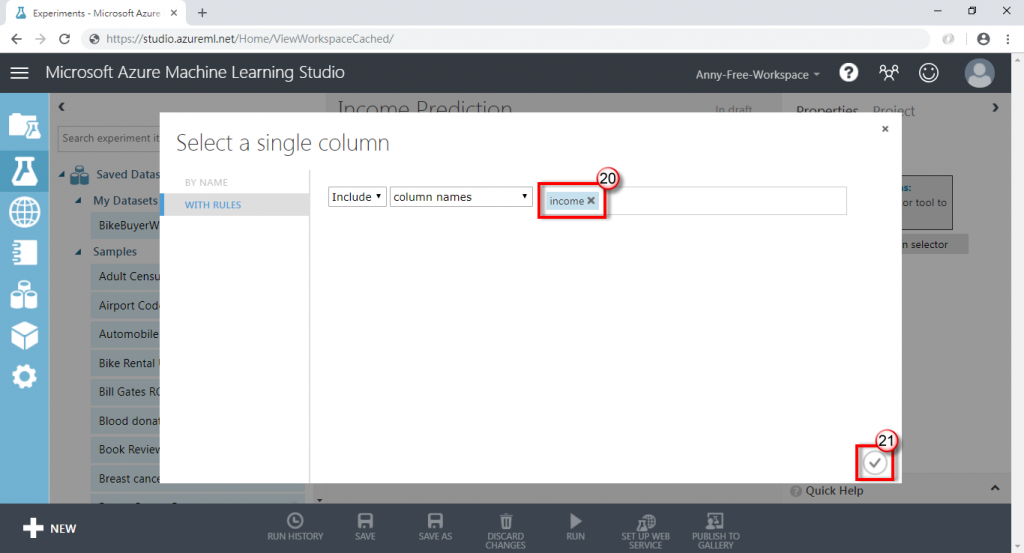Screen dimensions: 1024x553
Task: Click browser back arrow
Action: pyautogui.click(x=16, y=39)
